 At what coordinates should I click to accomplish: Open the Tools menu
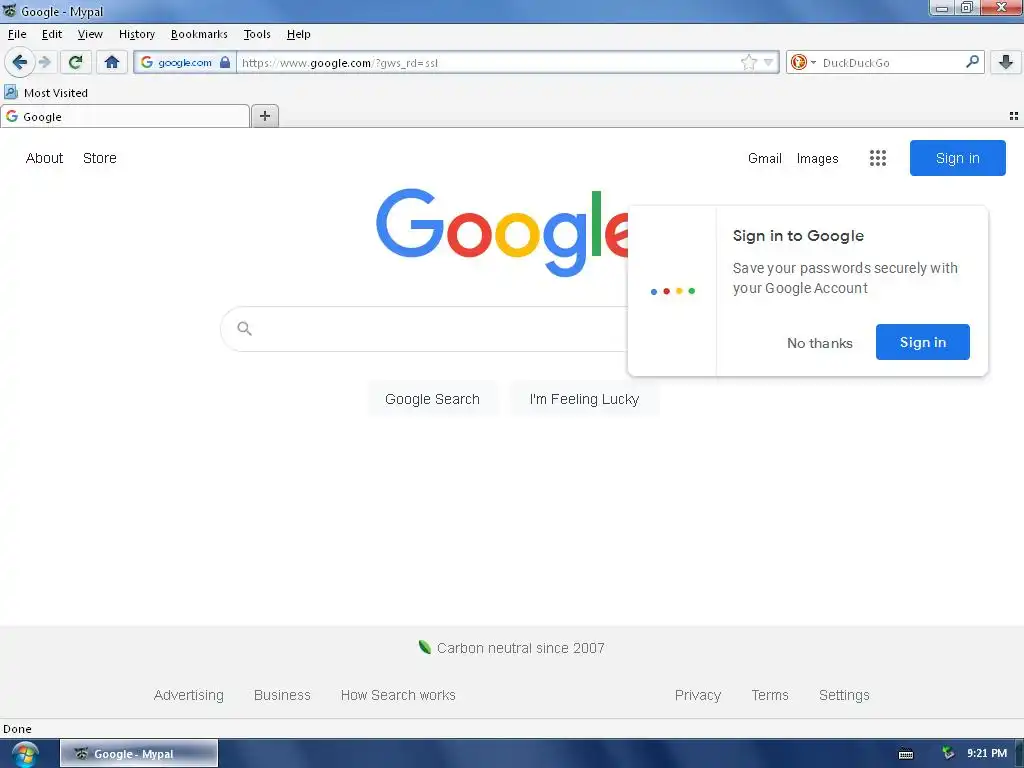pos(257,34)
